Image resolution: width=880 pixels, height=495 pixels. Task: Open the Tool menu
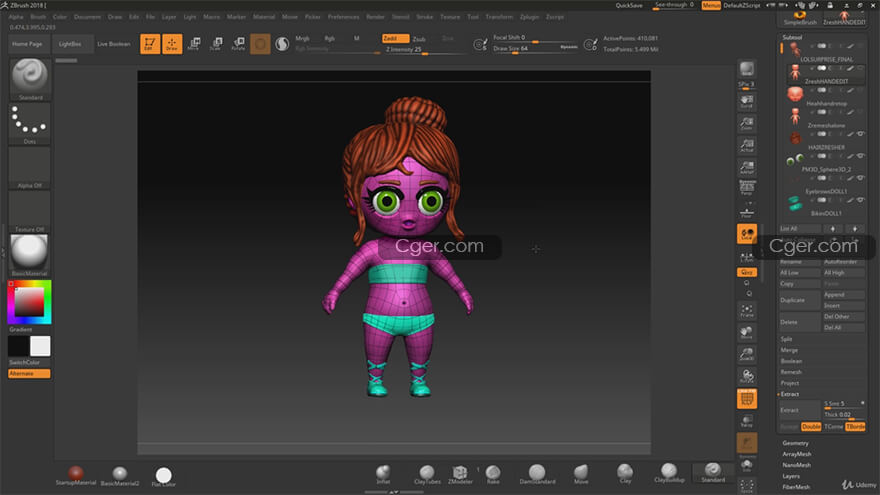pyautogui.click(x=473, y=17)
